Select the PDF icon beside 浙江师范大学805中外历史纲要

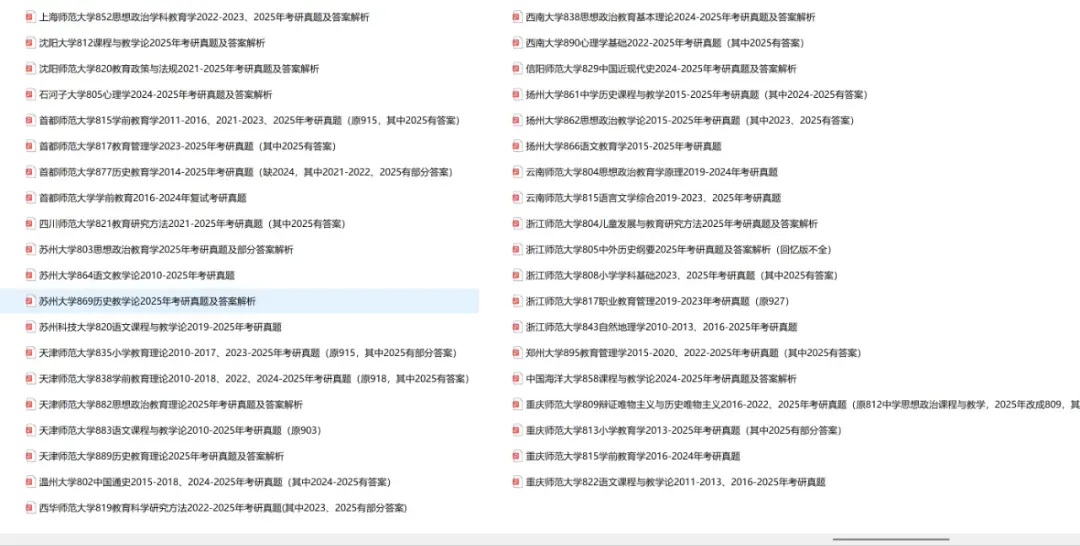[517, 249]
